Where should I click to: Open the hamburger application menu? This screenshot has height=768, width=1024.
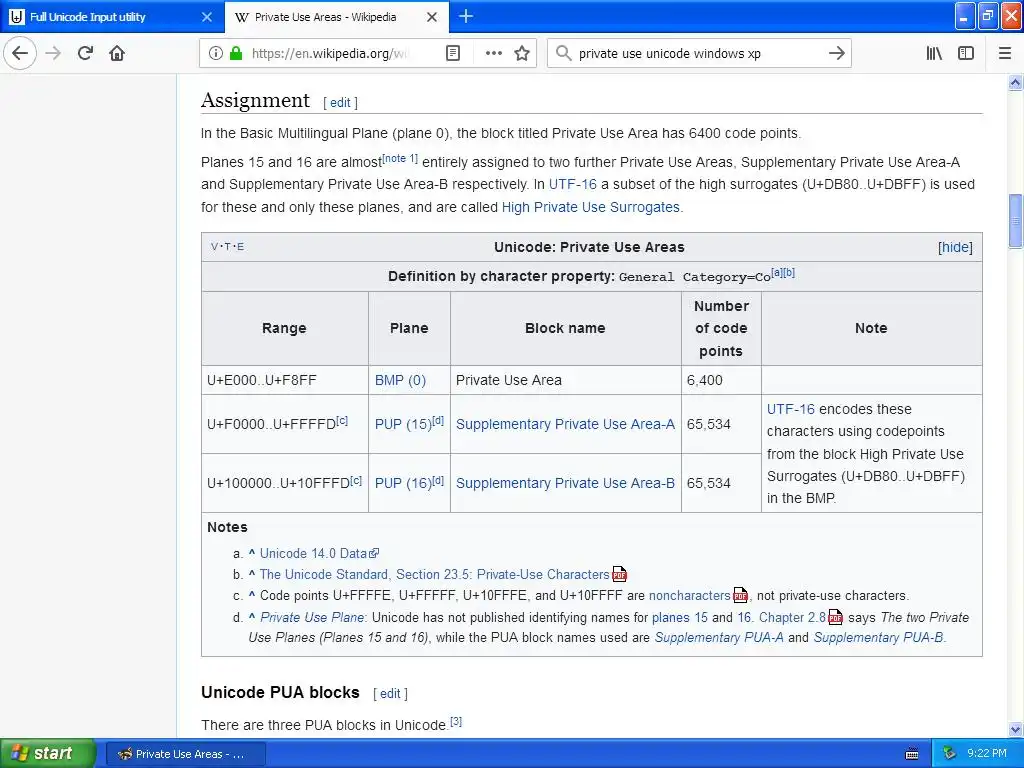coord(1005,54)
